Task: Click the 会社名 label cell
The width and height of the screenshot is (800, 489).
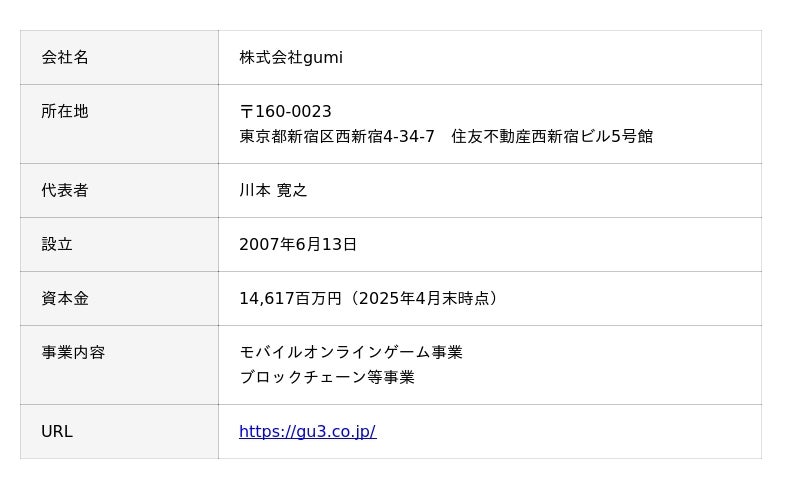Action: coord(65,58)
